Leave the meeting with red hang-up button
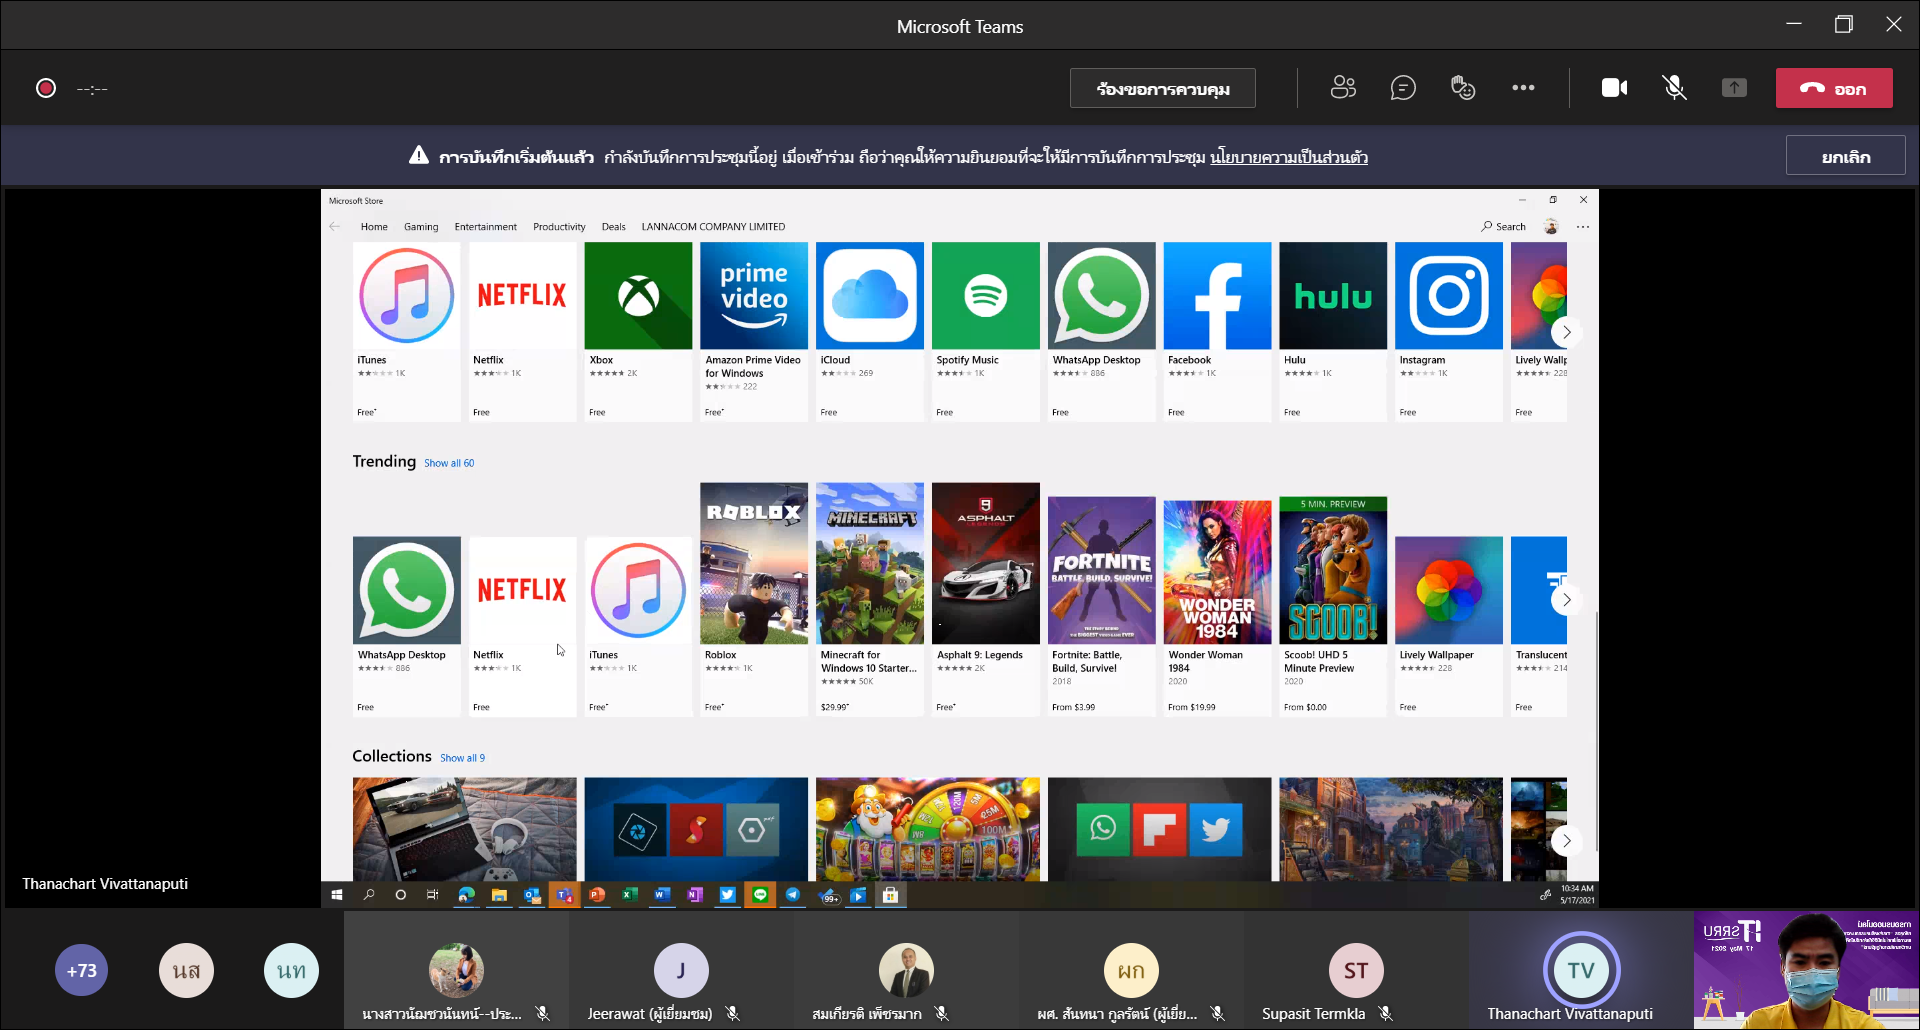This screenshot has width=1920, height=1030. click(x=1833, y=88)
